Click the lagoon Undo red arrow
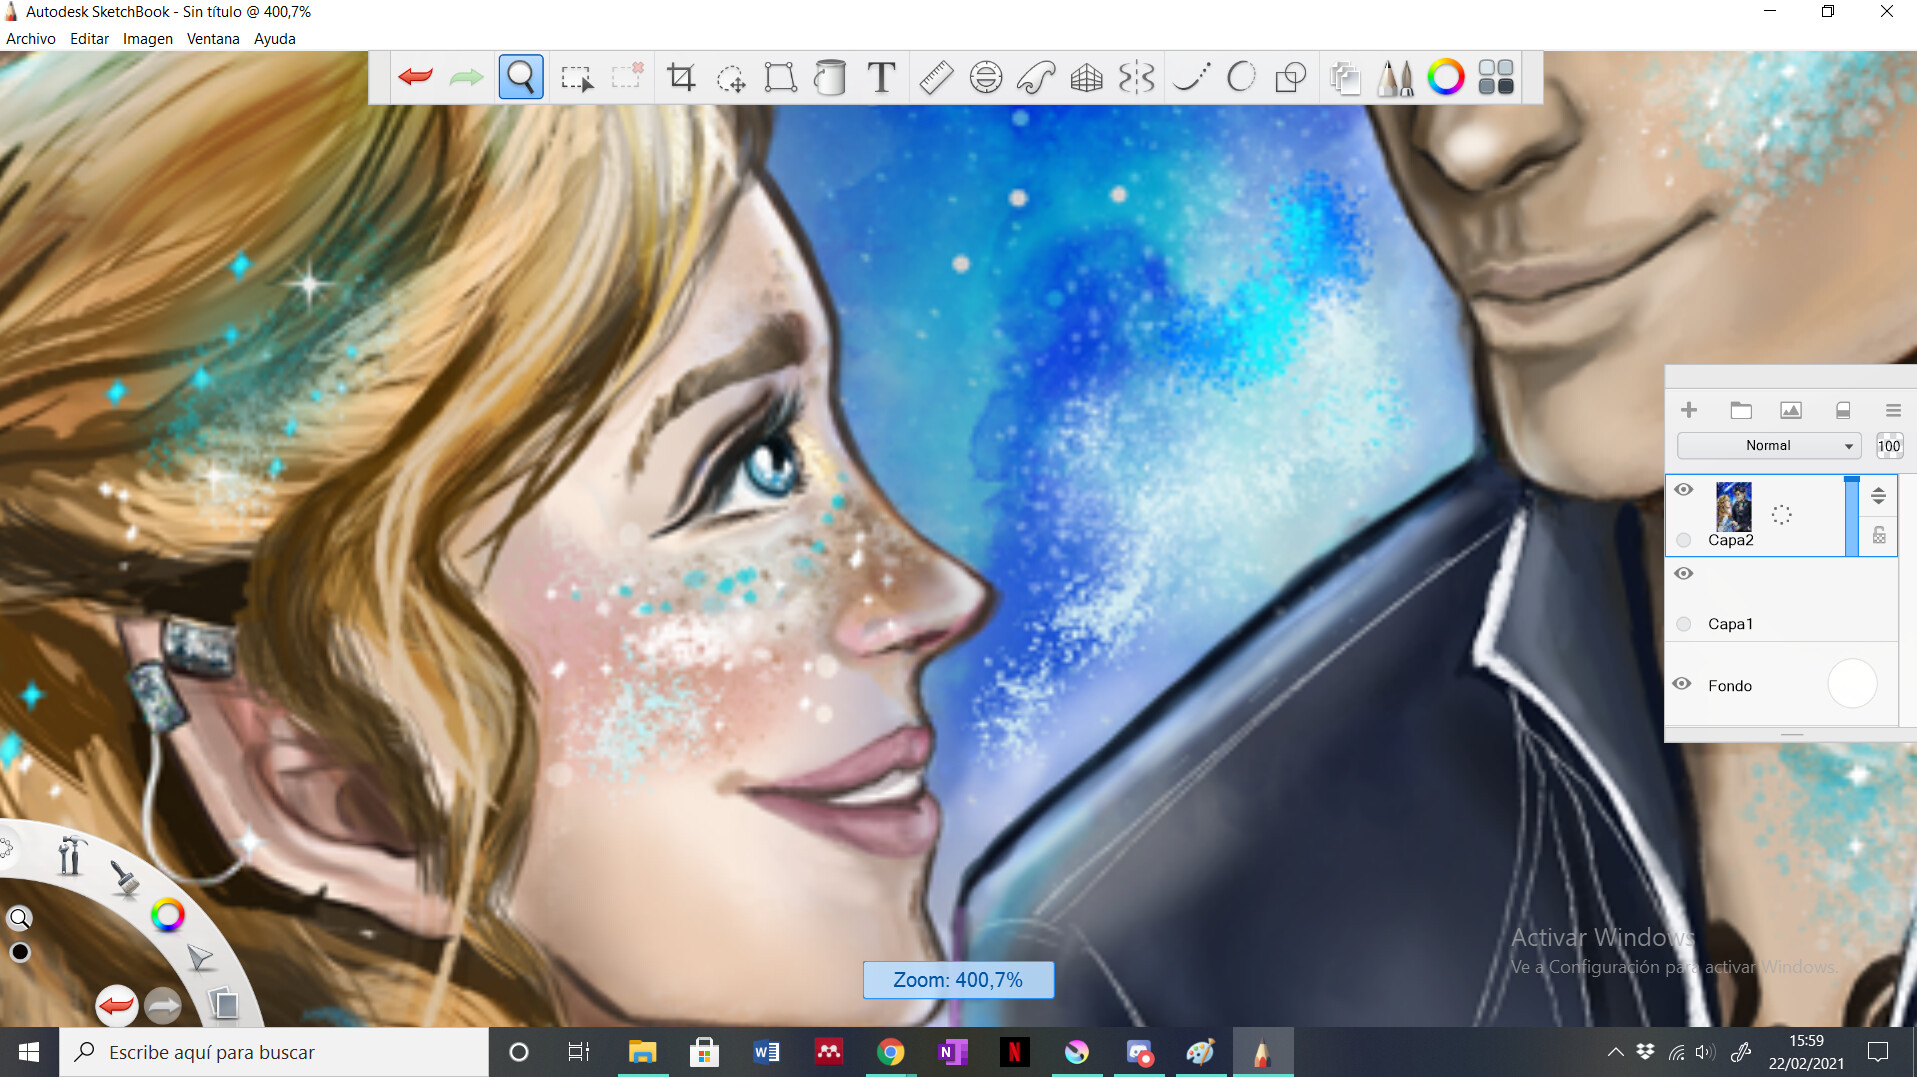Viewport: 1917px width, 1077px height. 116,1004
